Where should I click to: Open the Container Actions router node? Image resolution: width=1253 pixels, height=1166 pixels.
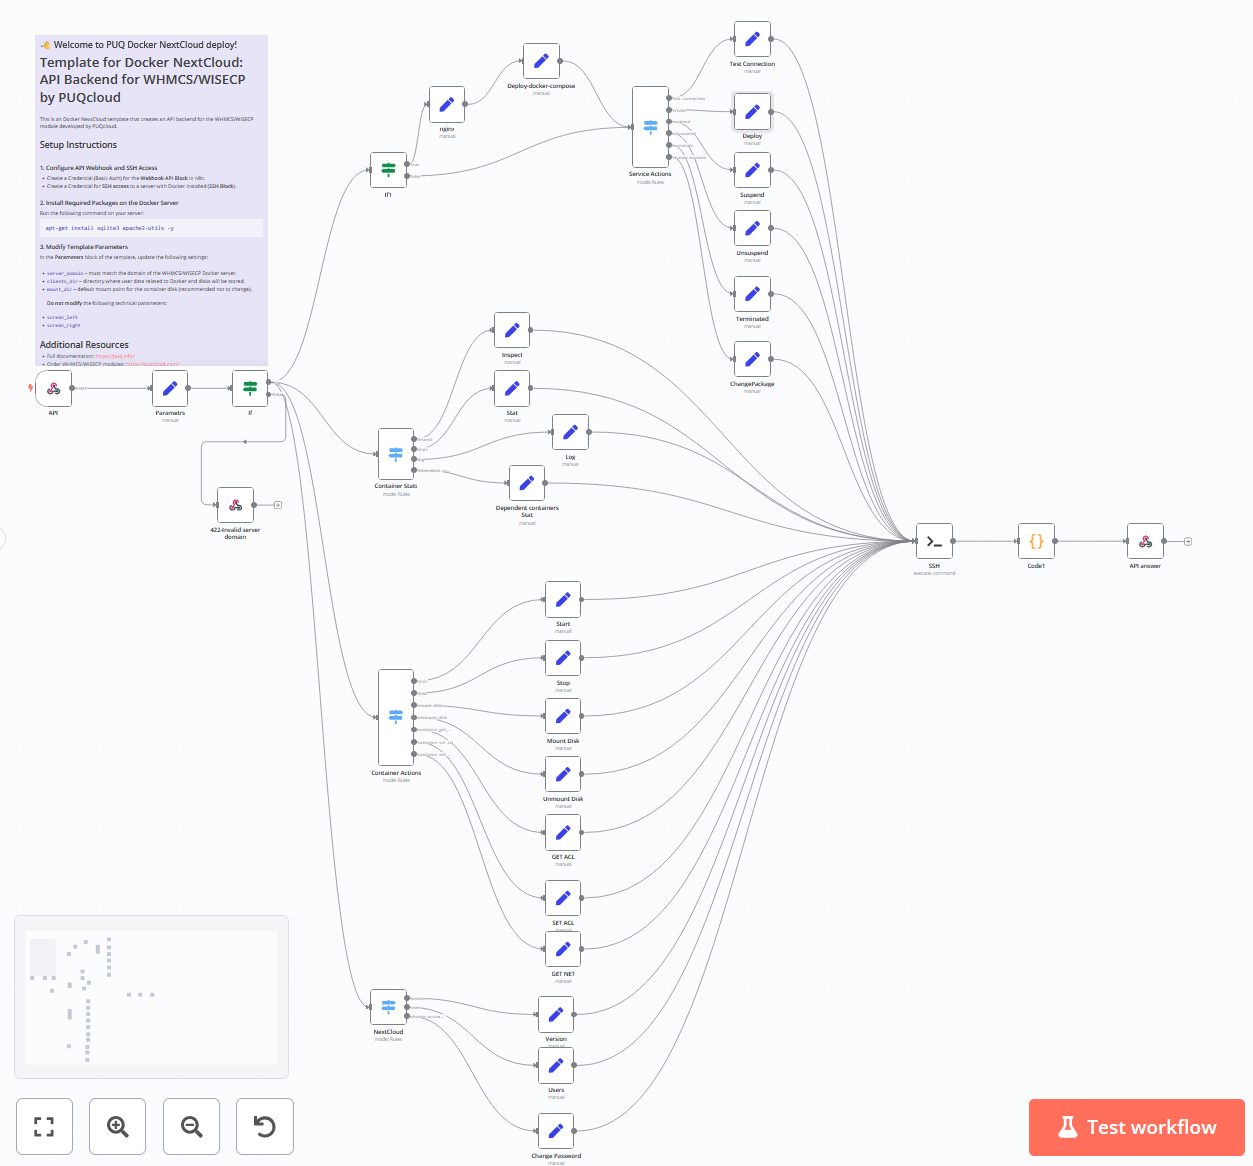coord(396,715)
